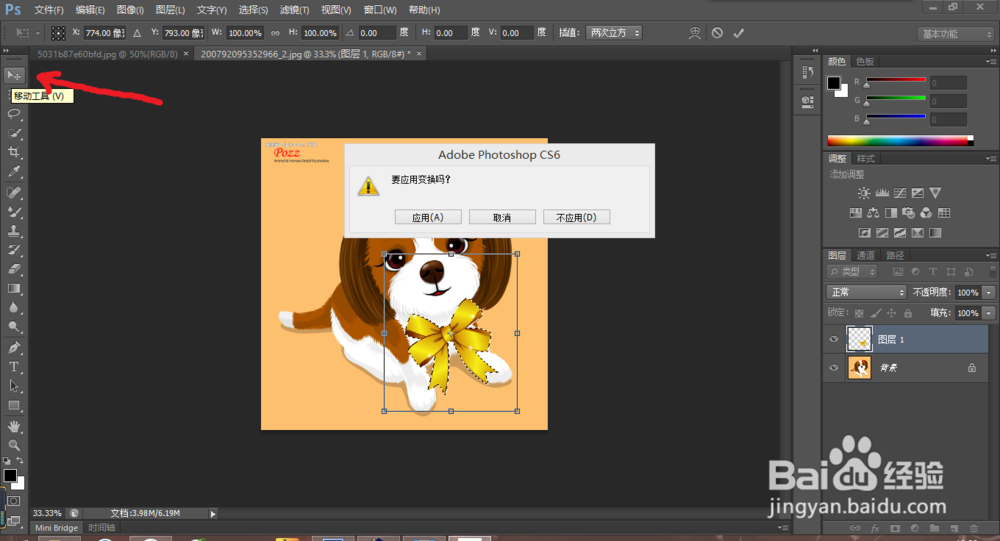Screen dimensions: 1000x541
Task: Select the Zoom tool in the toolbox
Action: pyautogui.click(x=14, y=445)
